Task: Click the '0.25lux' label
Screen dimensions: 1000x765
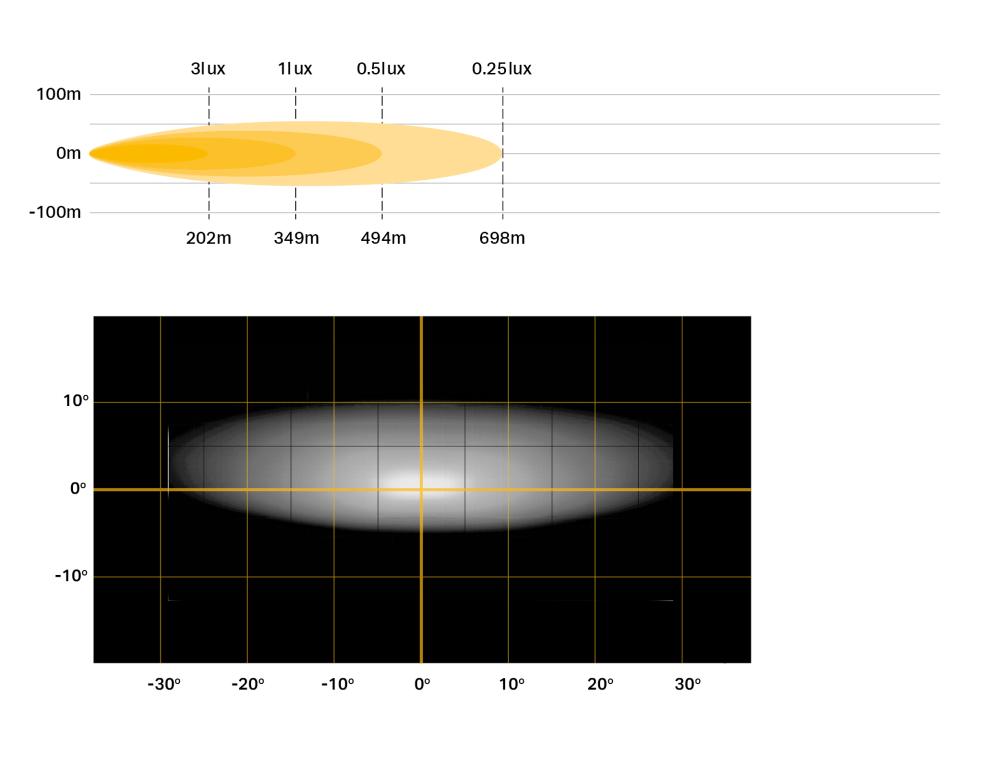Action: pos(501,68)
